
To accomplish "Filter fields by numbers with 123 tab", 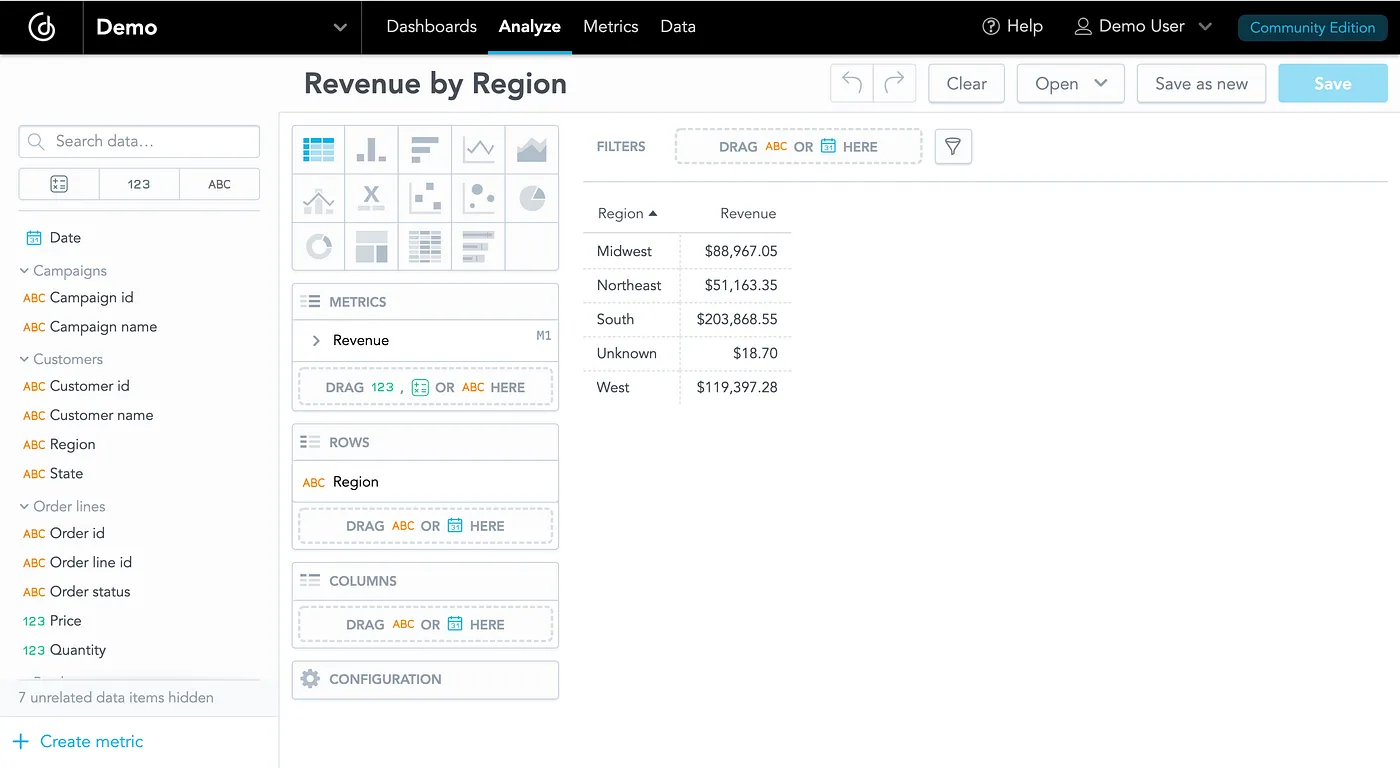I will click(139, 184).
